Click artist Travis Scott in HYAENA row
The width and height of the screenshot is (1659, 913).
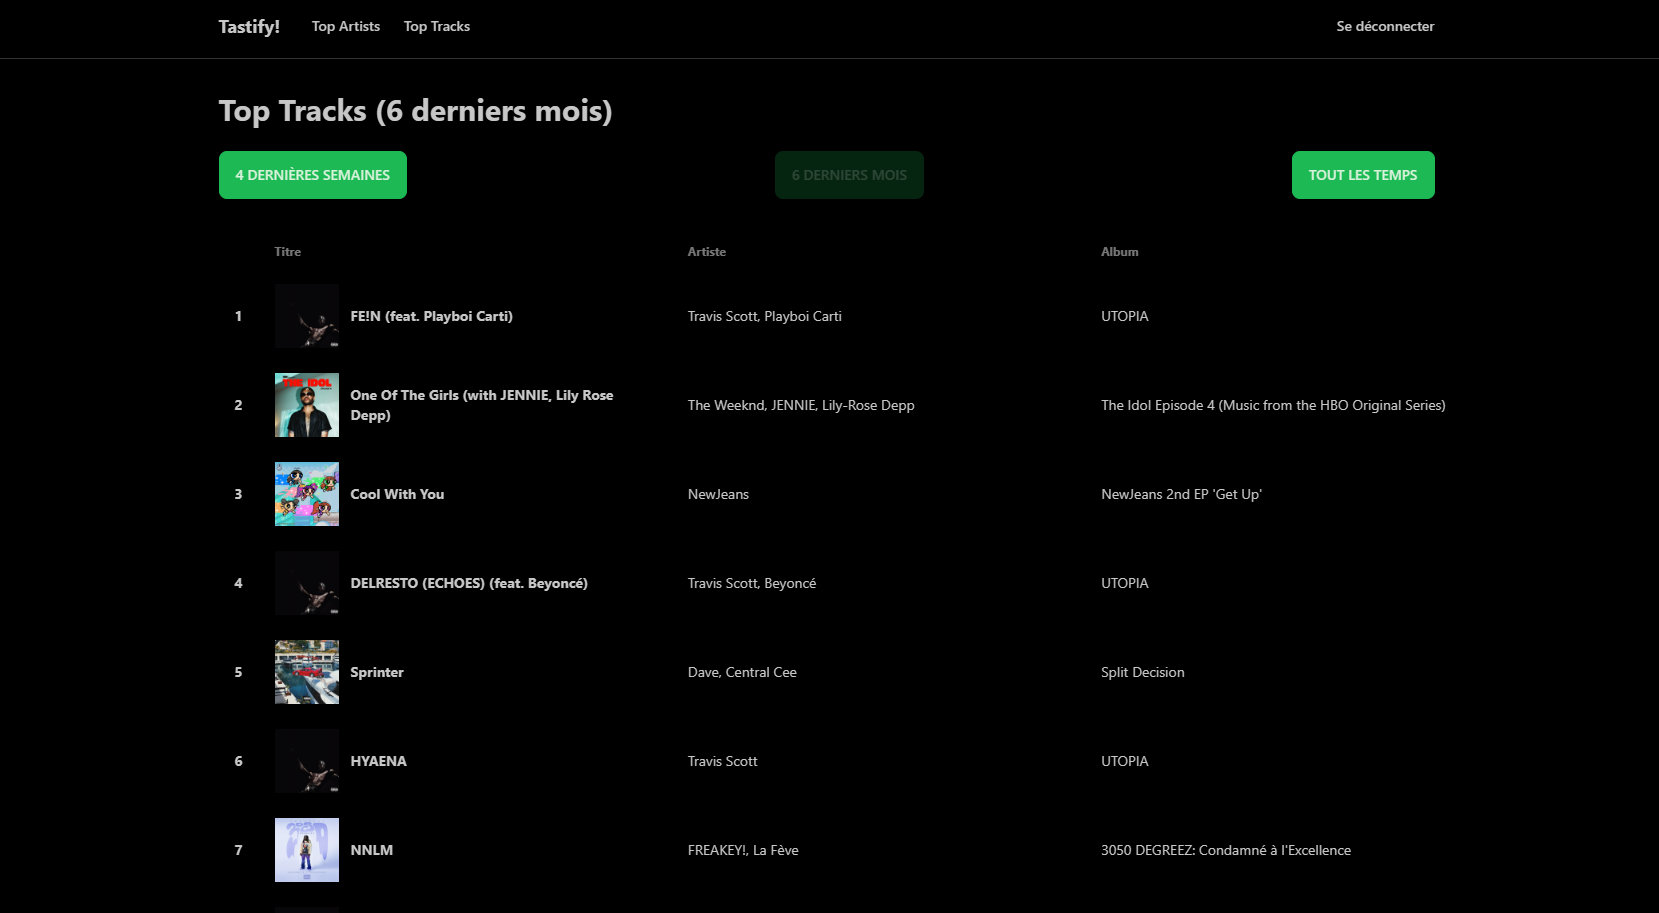tap(723, 761)
